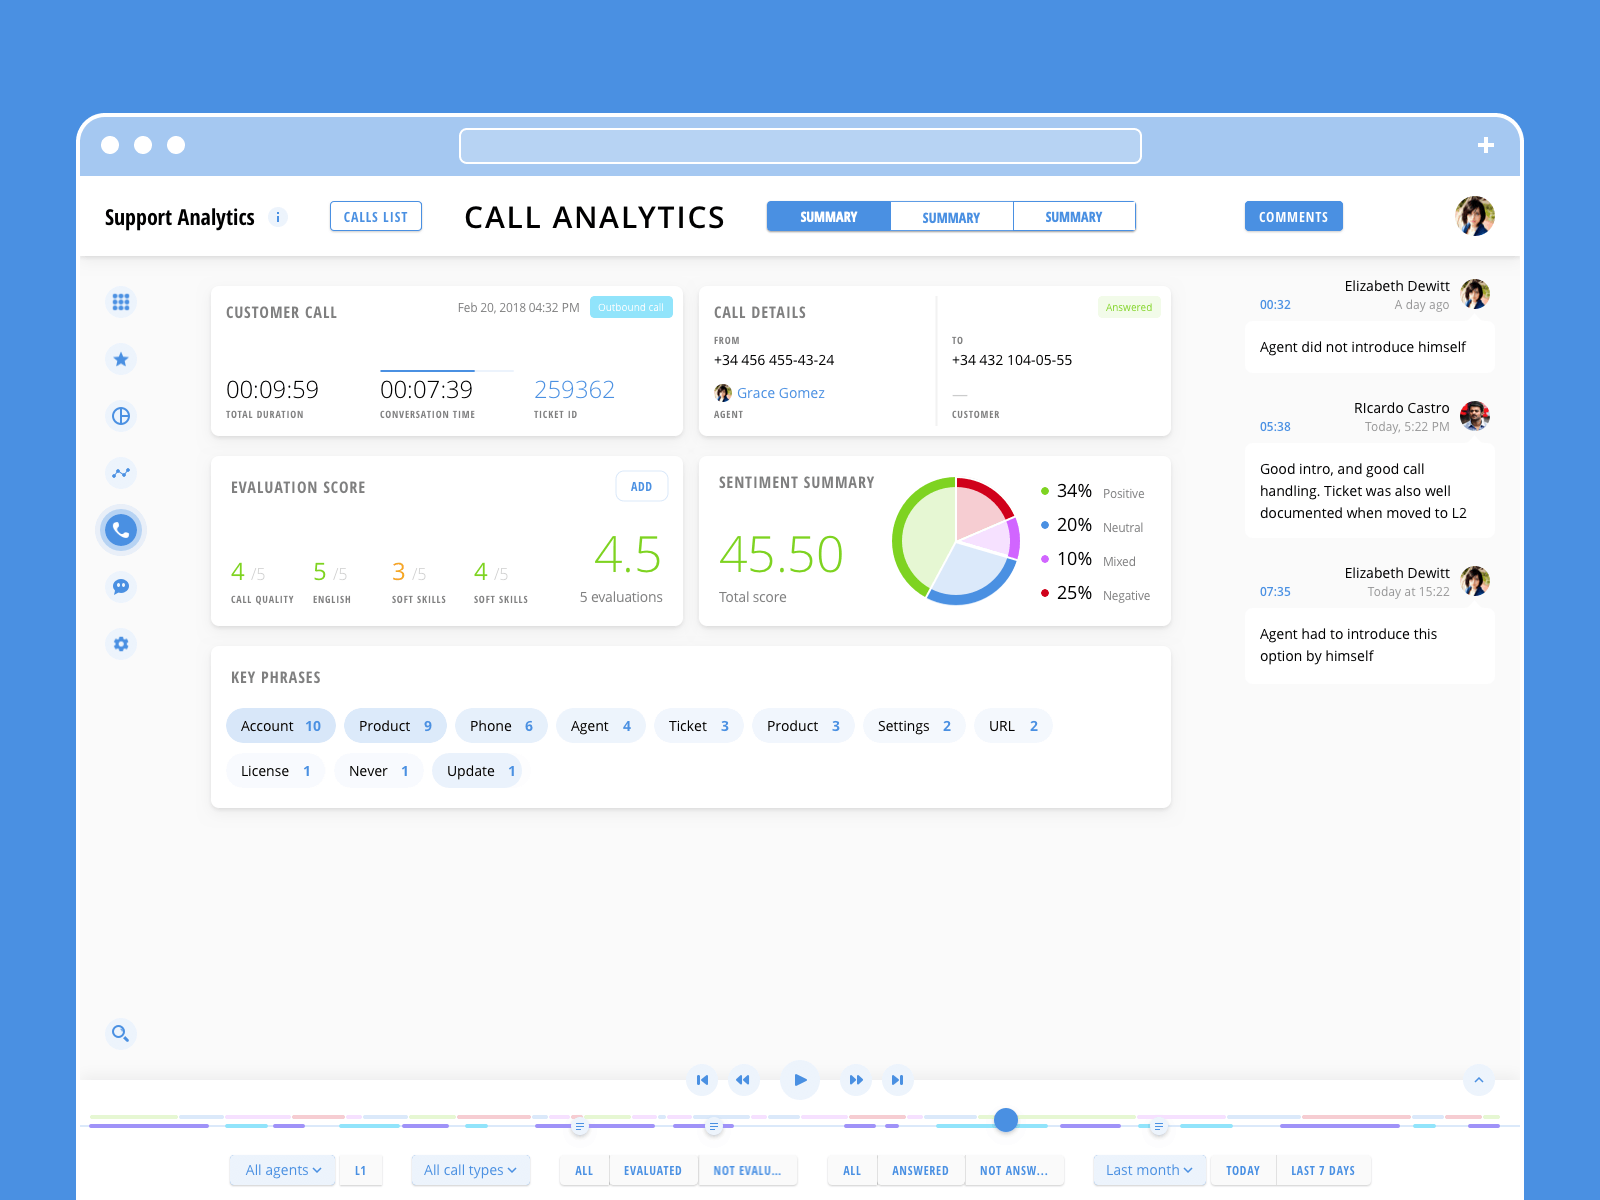This screenshot has width=1600, height=1200.
Task: Select the middle Summary tab
Action: [x=951, y=216]
